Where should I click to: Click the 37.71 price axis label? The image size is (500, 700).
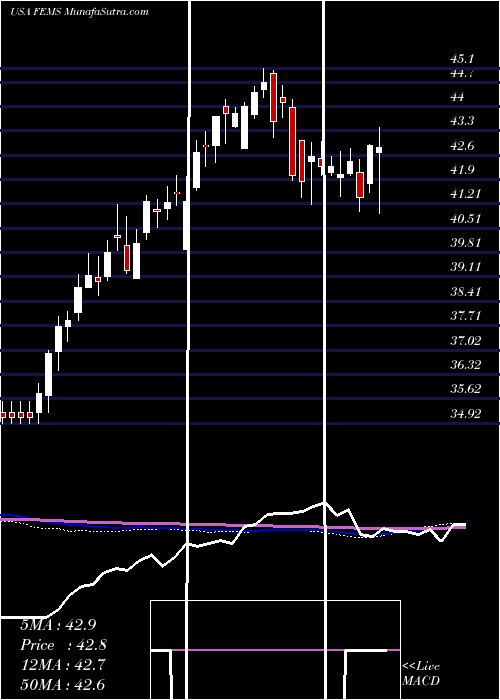(465, 316)
